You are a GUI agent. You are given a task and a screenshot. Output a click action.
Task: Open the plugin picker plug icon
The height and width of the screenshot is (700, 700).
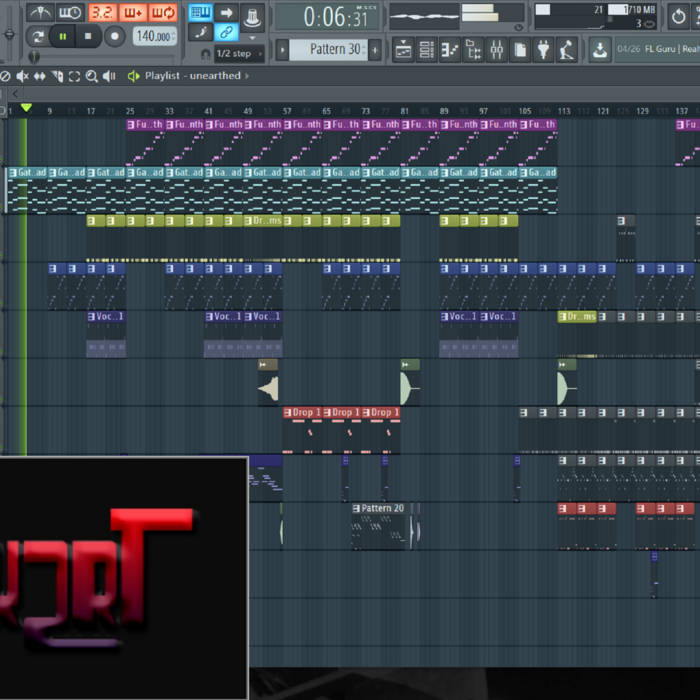pos(543,49)
